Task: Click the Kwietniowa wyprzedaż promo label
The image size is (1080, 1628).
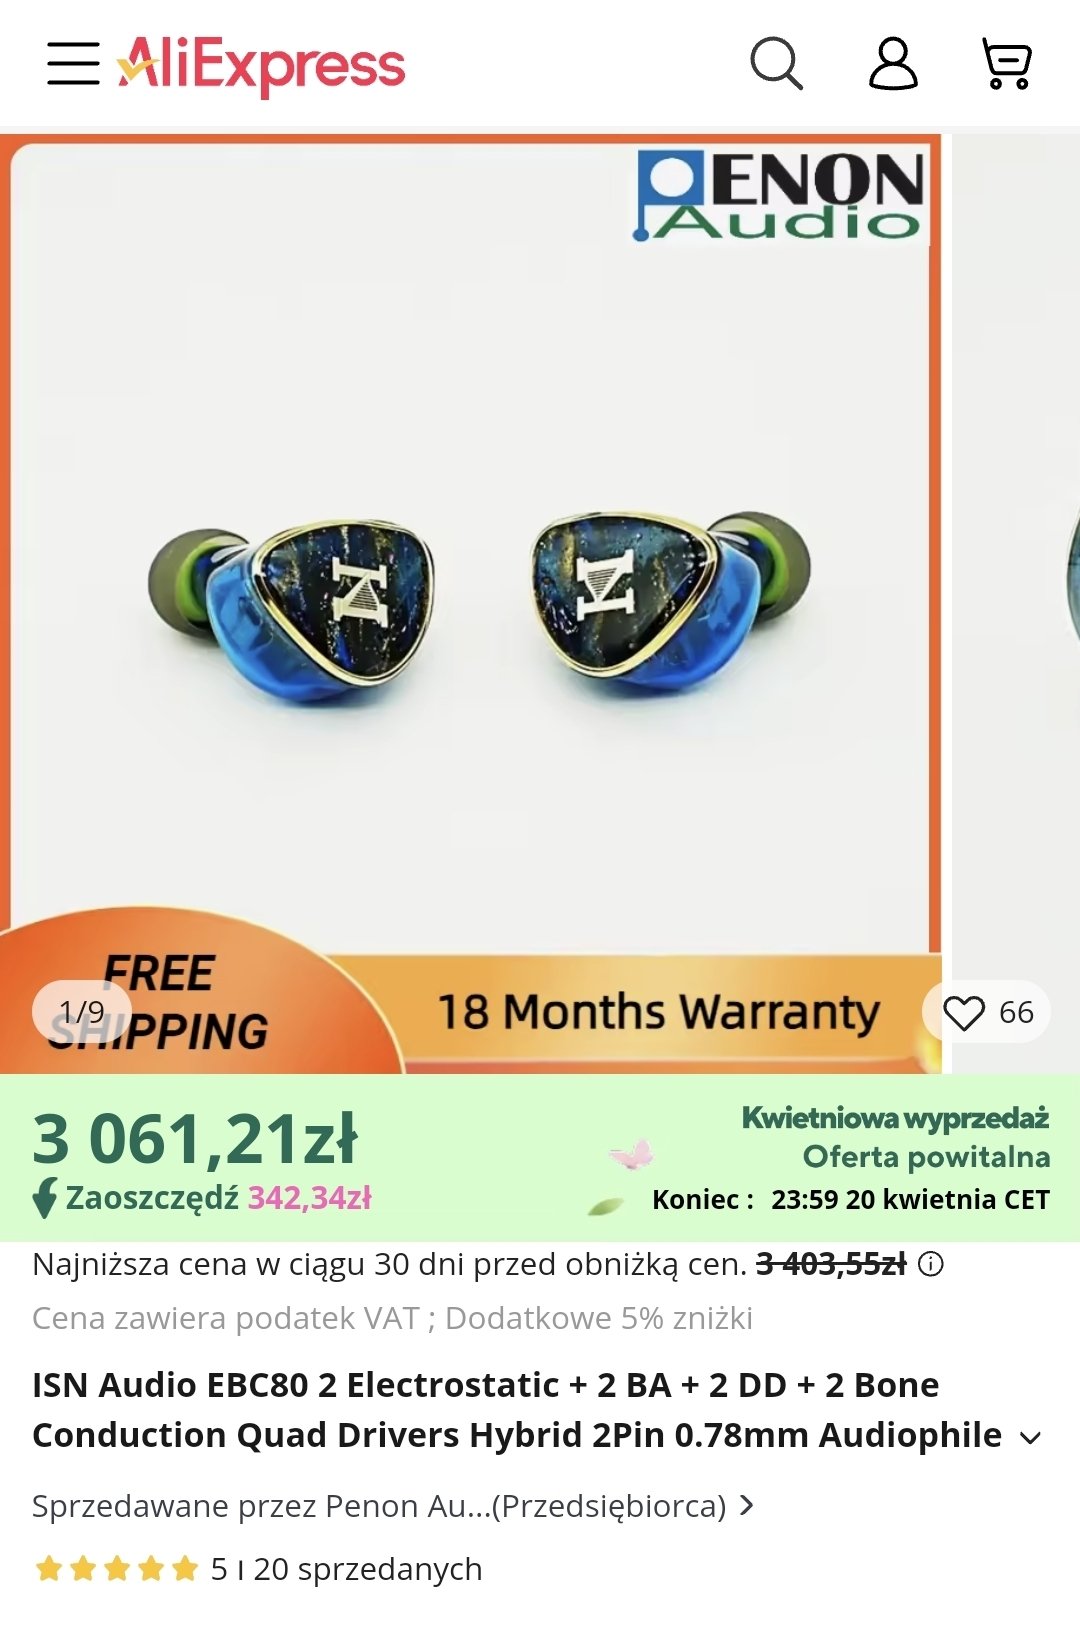Action: tap(895, 1118)
